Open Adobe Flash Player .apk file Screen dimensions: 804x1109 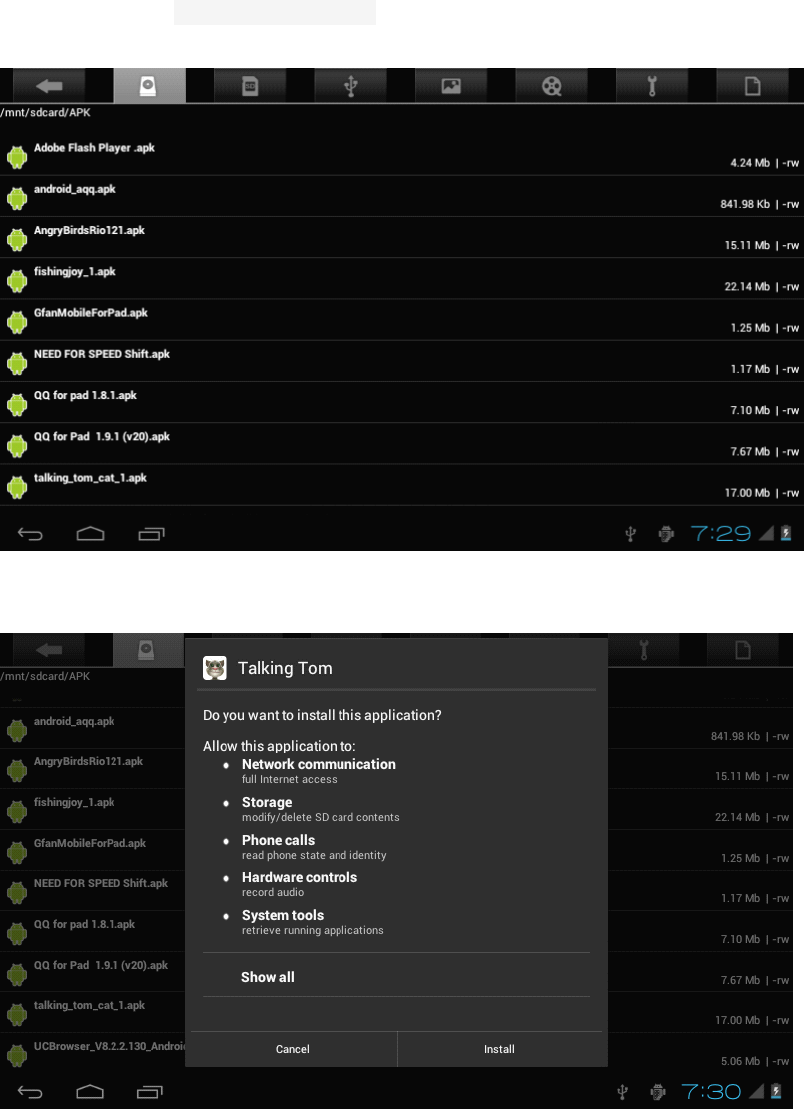[402, 155]
